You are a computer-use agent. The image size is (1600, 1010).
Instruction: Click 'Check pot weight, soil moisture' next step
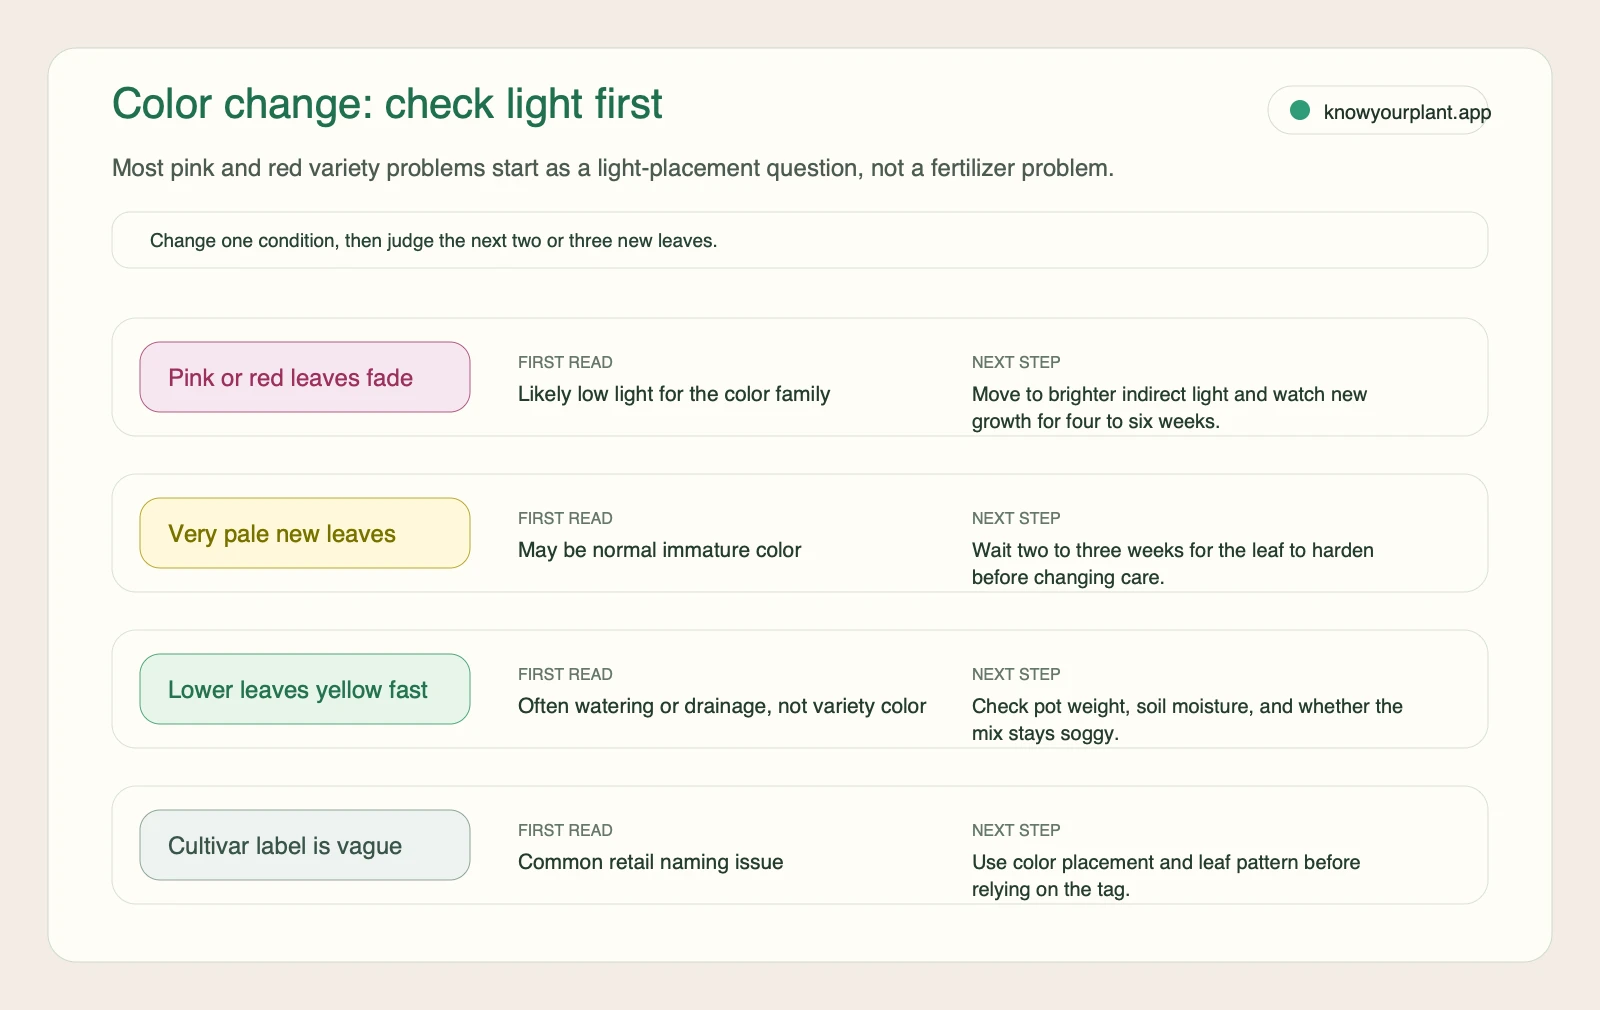click(1187, 720)
